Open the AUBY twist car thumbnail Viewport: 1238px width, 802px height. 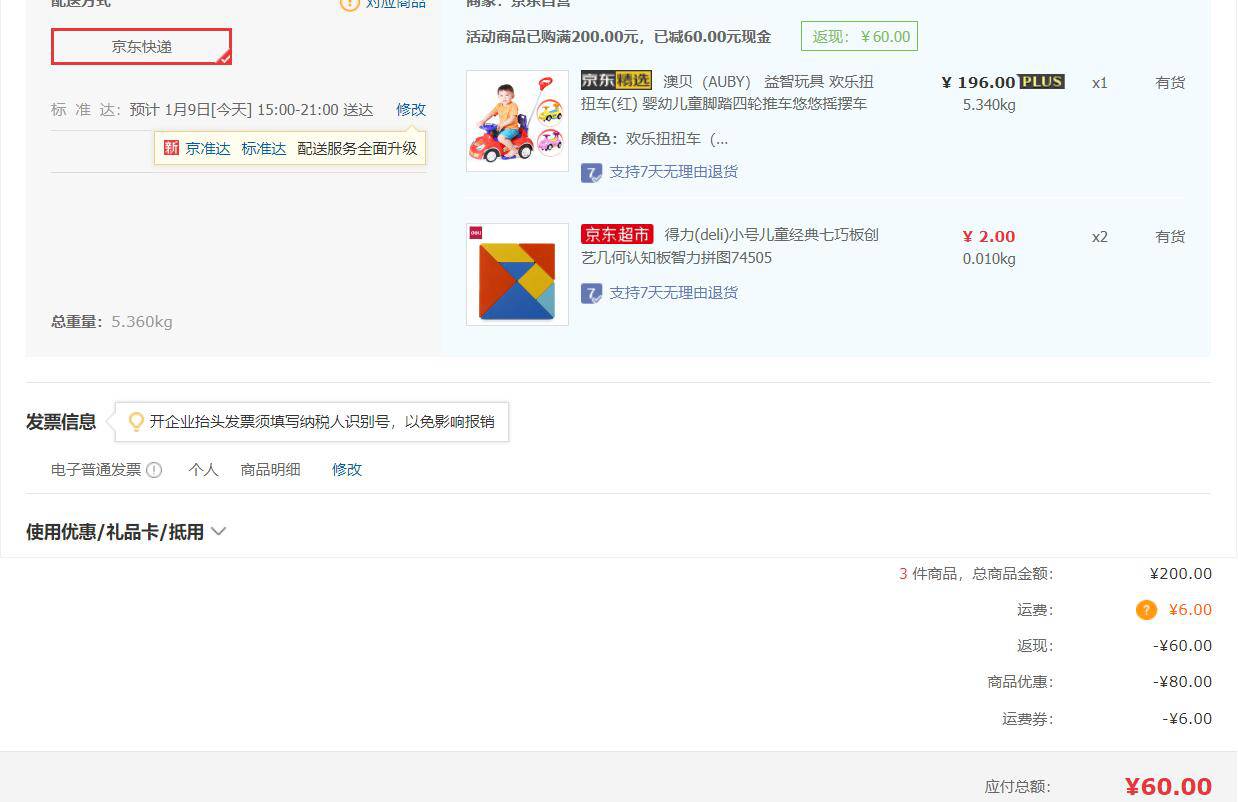tap(517, 121)
